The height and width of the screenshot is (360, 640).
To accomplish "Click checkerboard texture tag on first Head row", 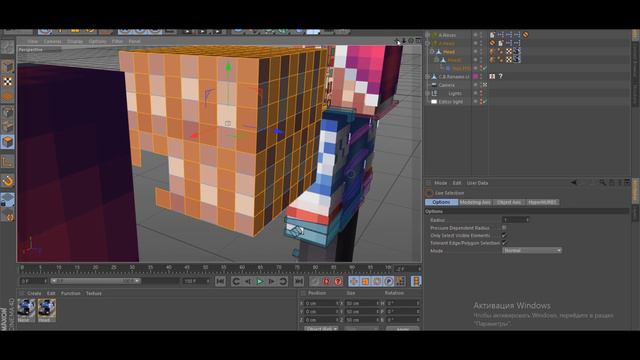I will tap(509, 51).
